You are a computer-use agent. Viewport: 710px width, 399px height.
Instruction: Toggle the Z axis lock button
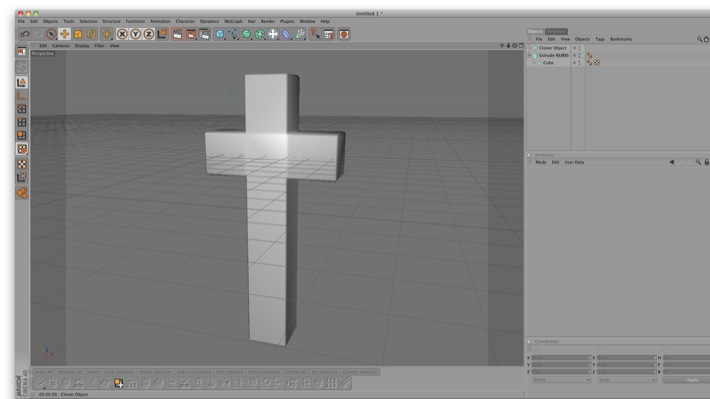click(x=149, y=34)
